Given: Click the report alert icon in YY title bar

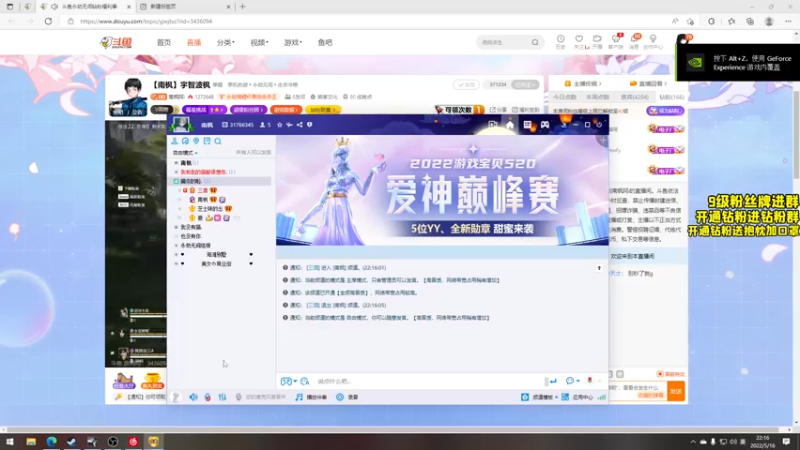Looking at the screenshot, I should 309,124.
